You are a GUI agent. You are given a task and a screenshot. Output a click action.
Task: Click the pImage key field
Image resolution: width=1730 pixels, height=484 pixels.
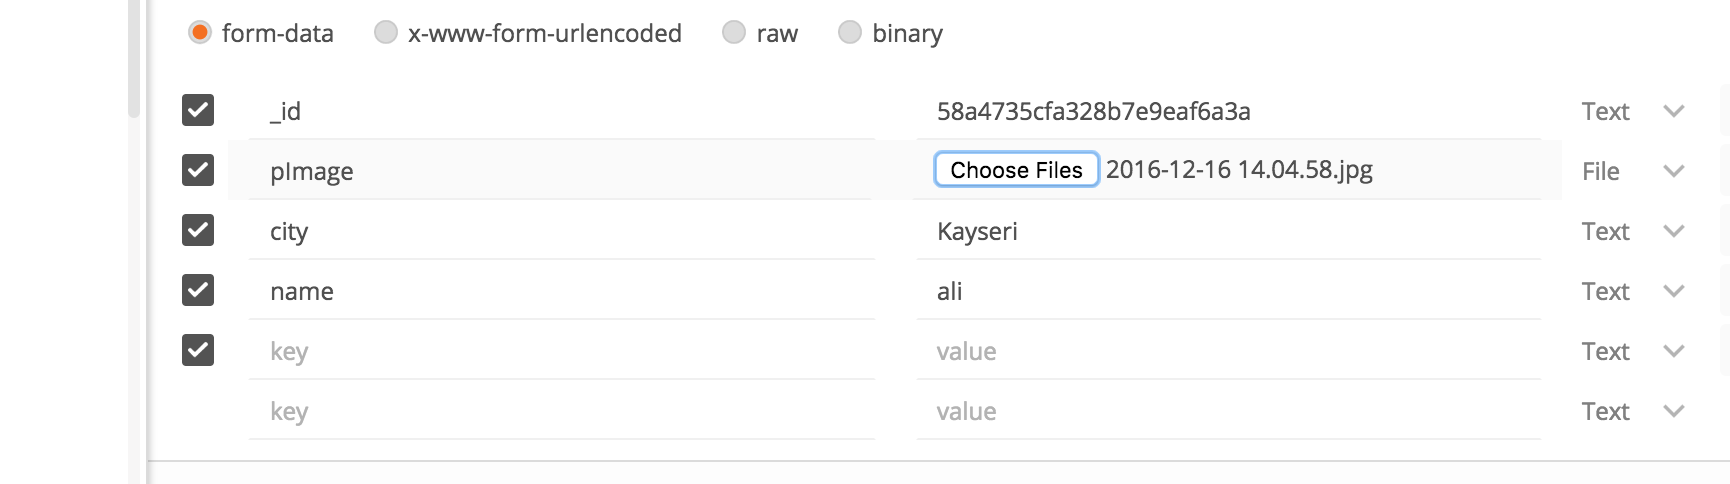(560, 171)
